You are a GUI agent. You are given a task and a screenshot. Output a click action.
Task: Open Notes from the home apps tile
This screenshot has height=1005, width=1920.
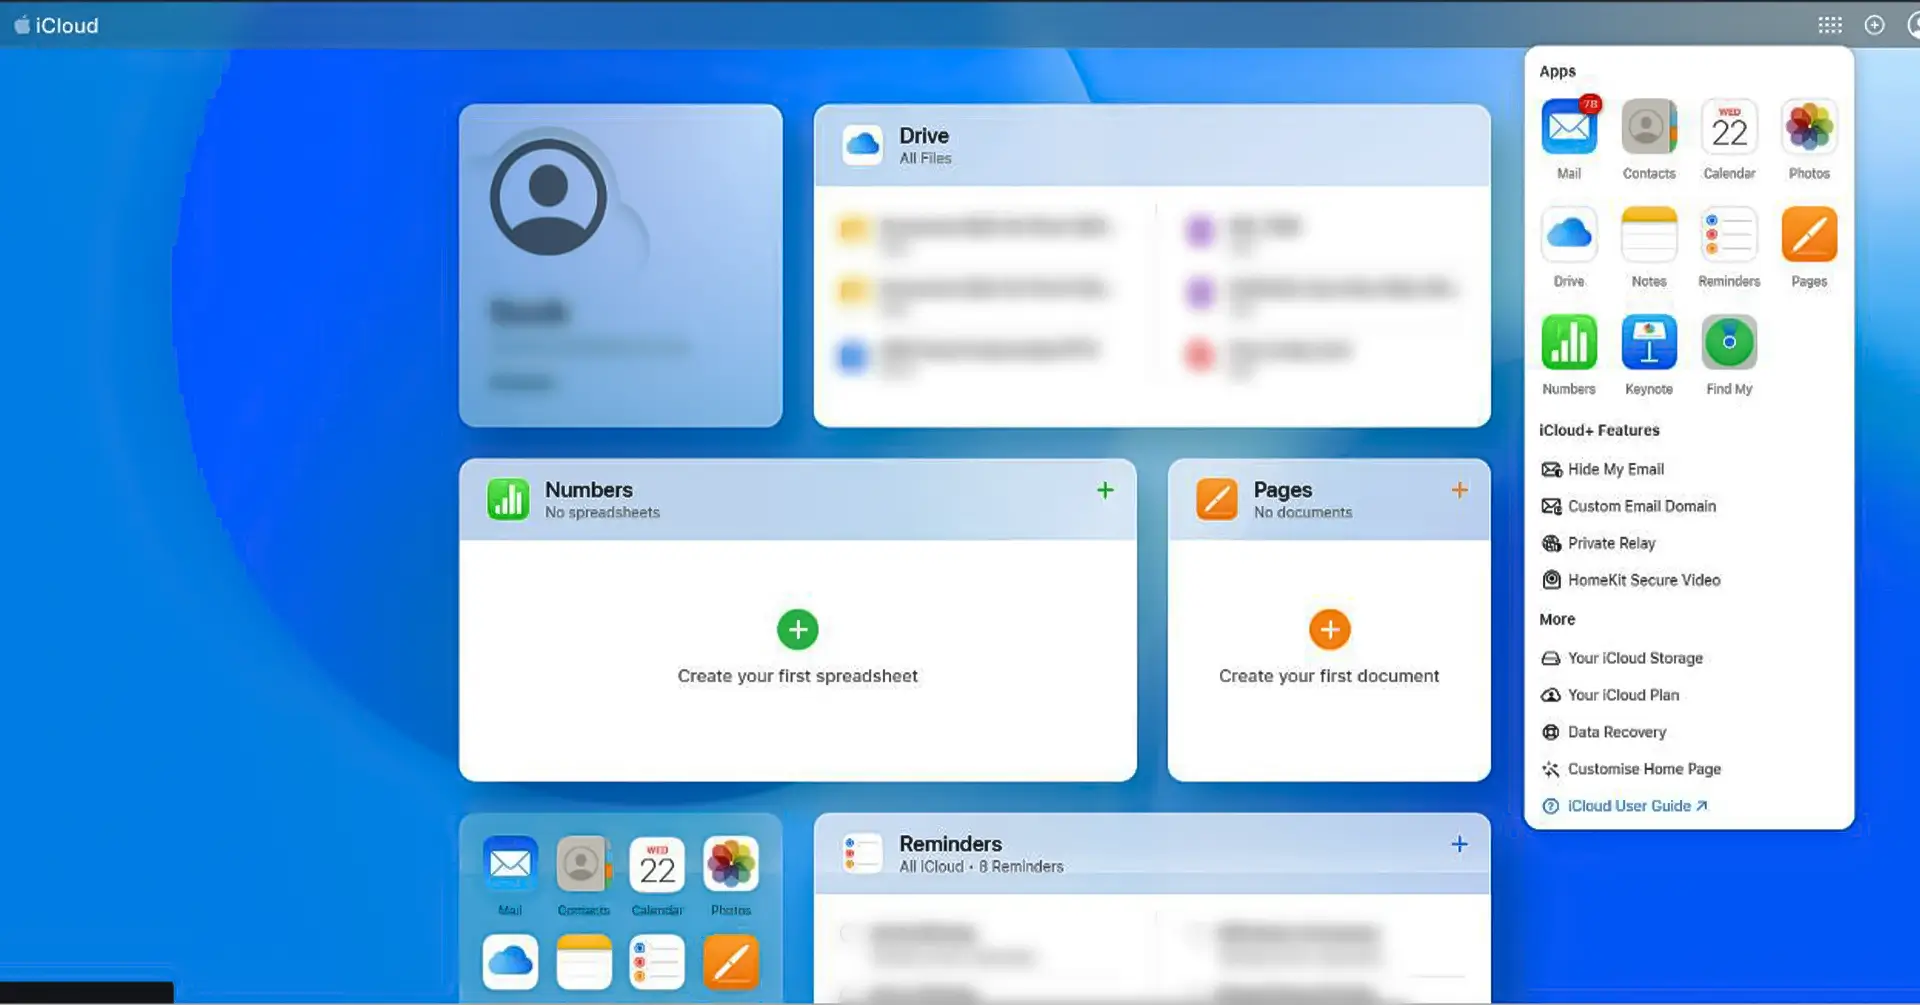(x=584, y=962)
